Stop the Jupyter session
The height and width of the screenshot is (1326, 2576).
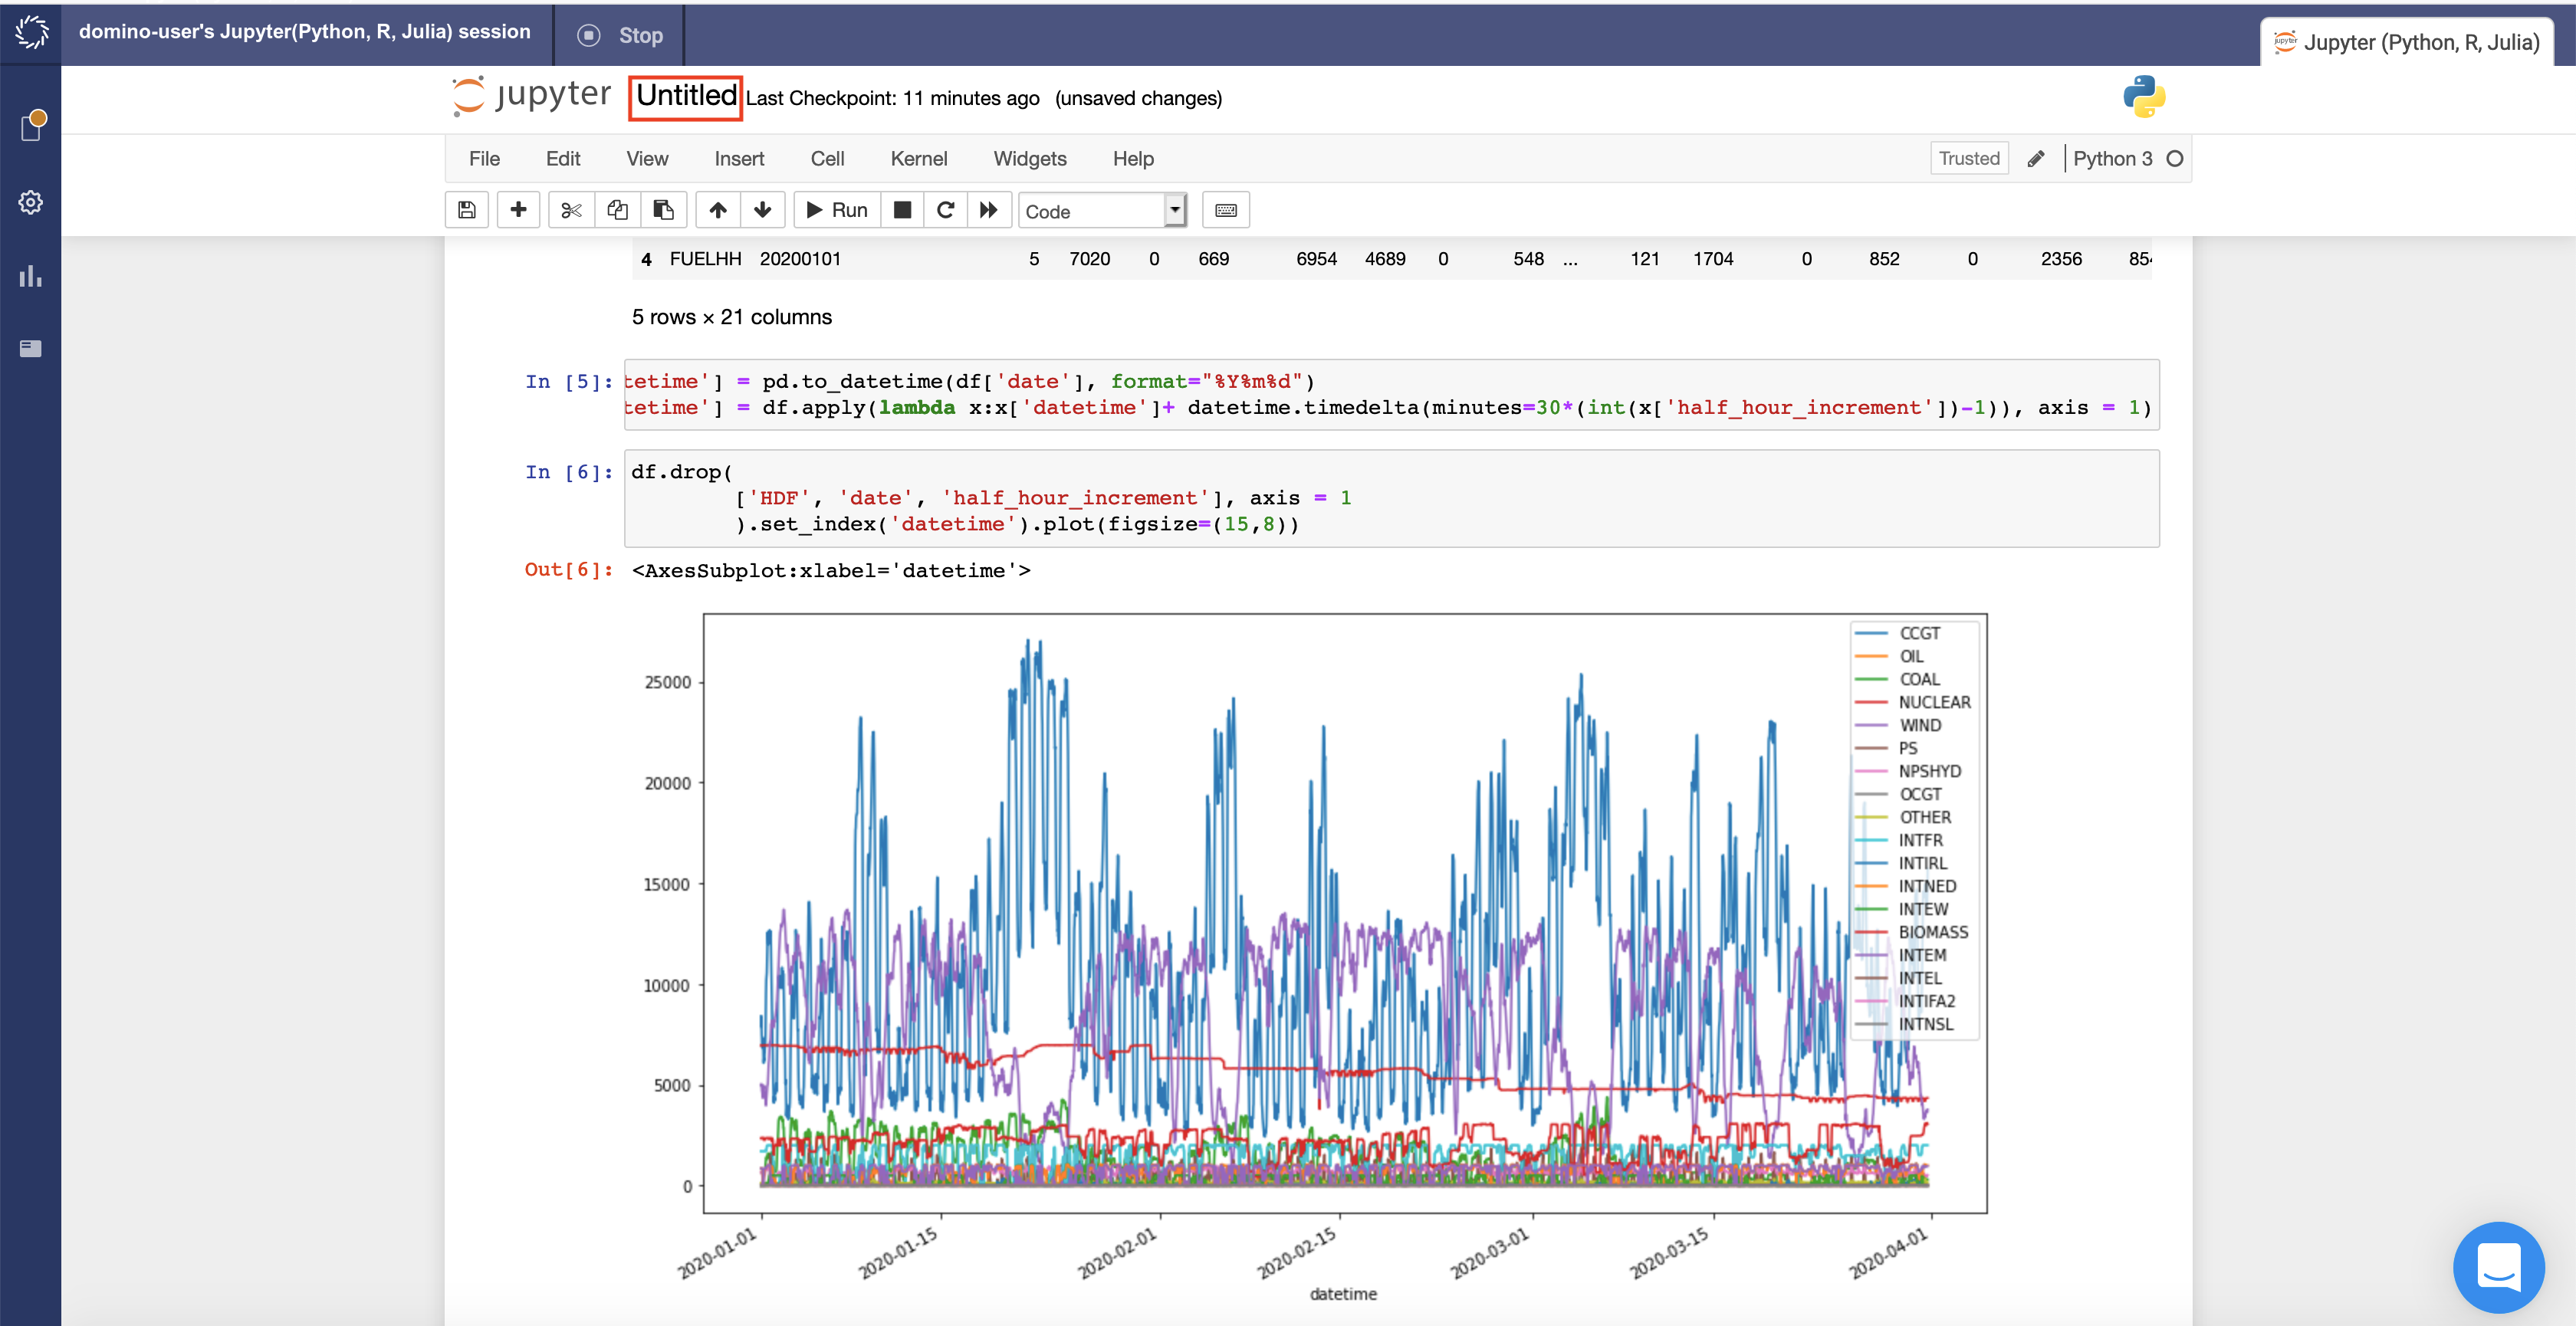click(x=620, y=35)
